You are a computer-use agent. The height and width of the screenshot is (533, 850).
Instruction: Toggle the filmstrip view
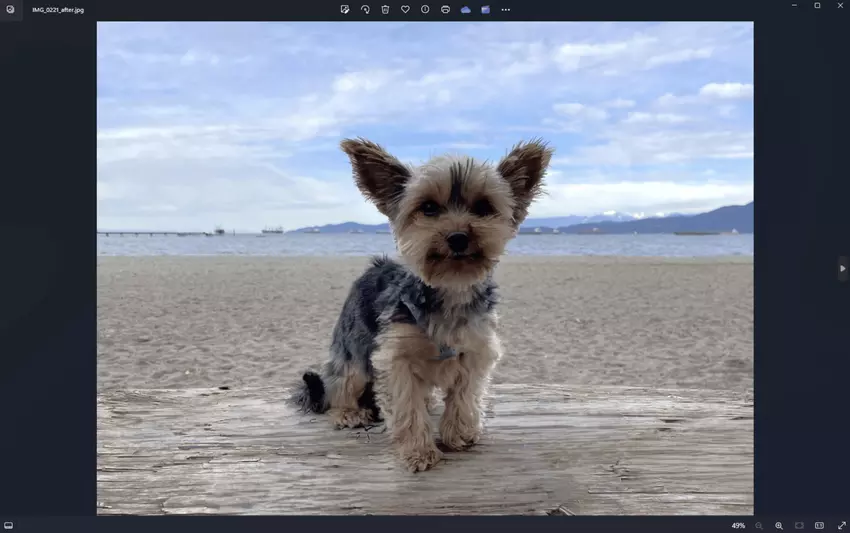(x=9, y=525)
